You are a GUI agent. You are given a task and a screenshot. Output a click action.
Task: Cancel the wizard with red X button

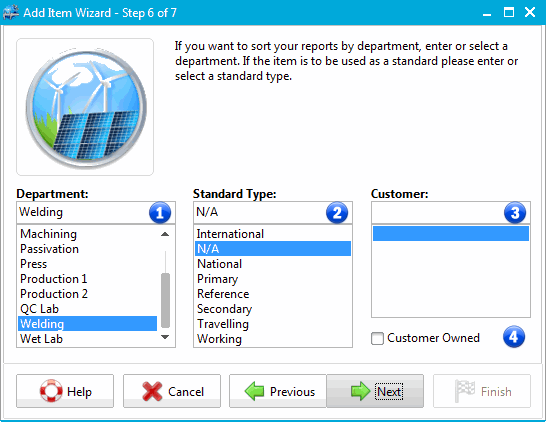[172, 391]
